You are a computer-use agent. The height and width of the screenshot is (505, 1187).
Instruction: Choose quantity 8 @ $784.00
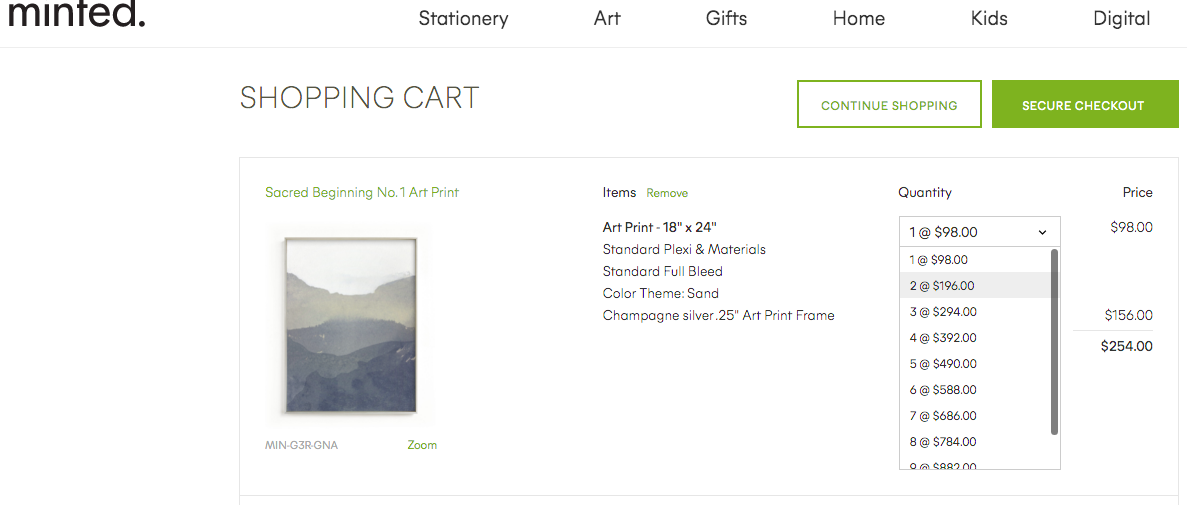click(974, 441)
